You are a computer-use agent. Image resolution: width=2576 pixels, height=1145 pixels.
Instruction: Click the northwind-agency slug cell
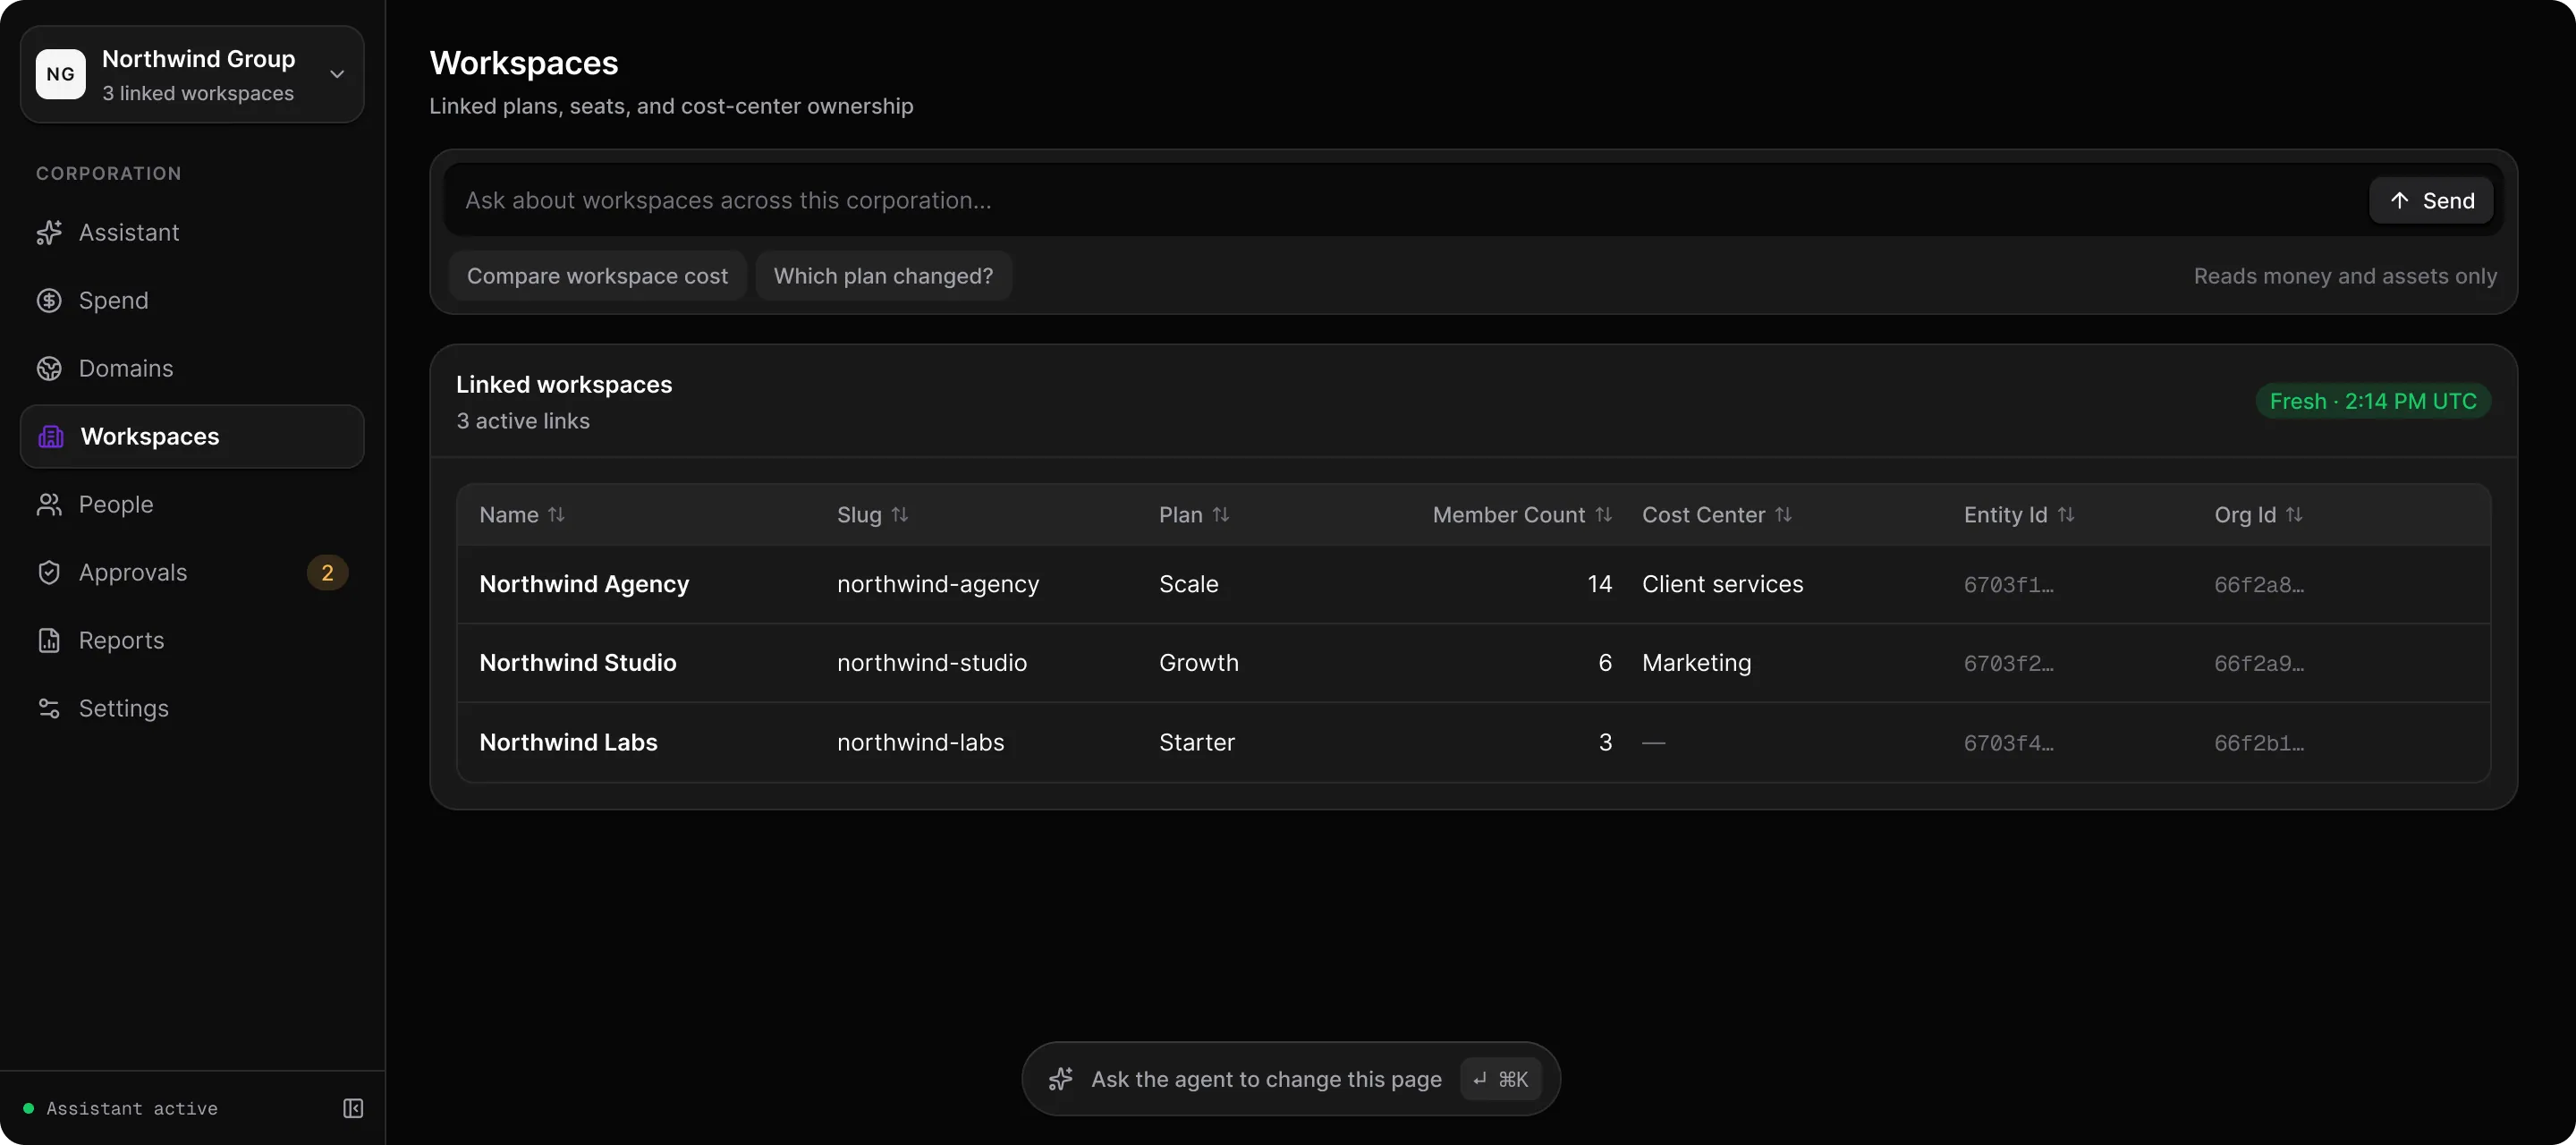[x=938, y=584]
